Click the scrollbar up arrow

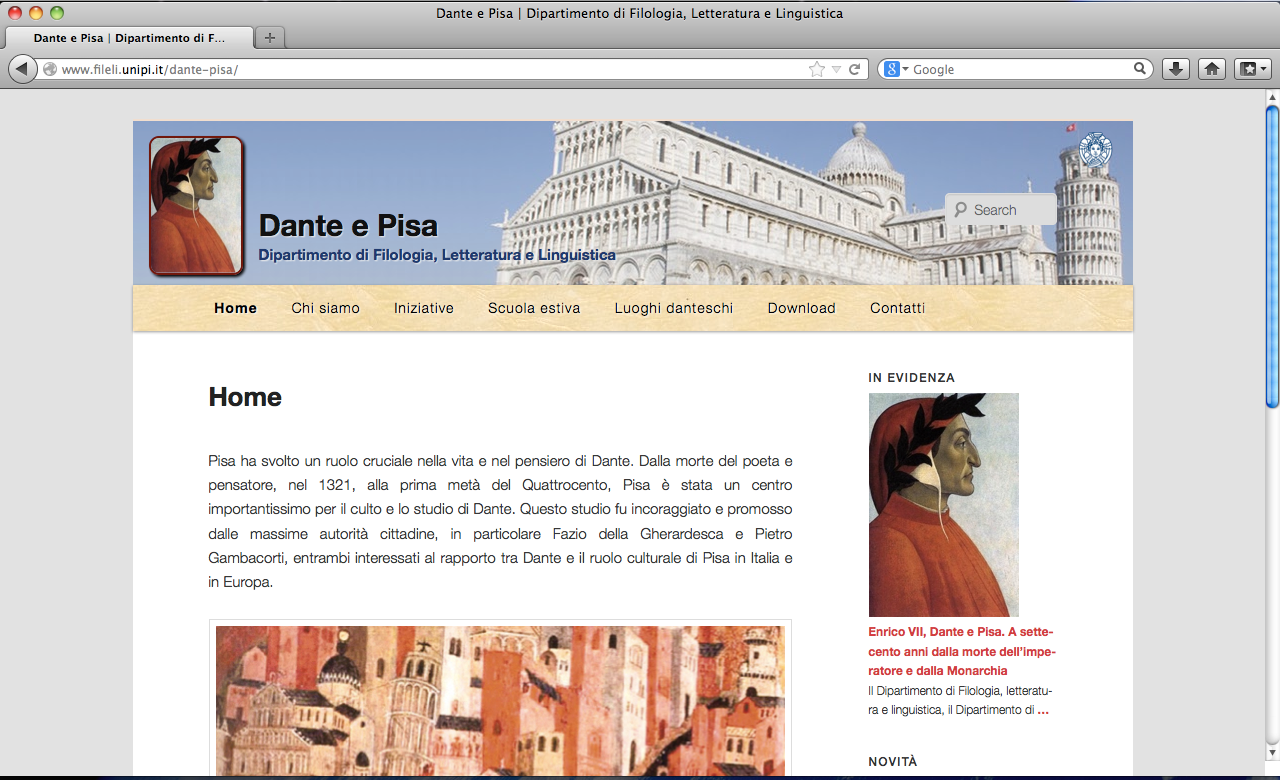pyautogui.click(x=1272, y=98)
